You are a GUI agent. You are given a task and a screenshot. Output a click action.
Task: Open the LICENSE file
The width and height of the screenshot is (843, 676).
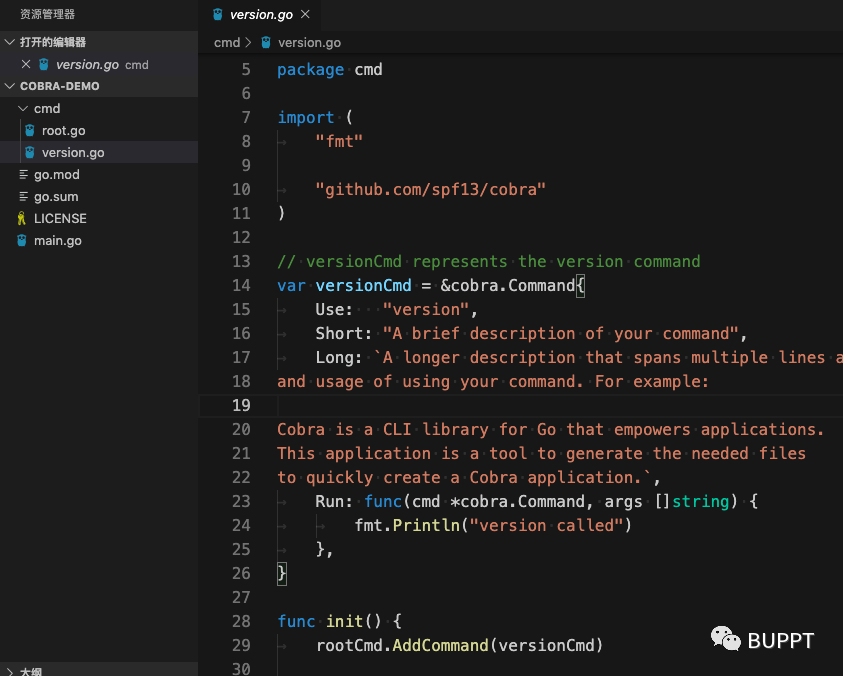tap(99, 219)
